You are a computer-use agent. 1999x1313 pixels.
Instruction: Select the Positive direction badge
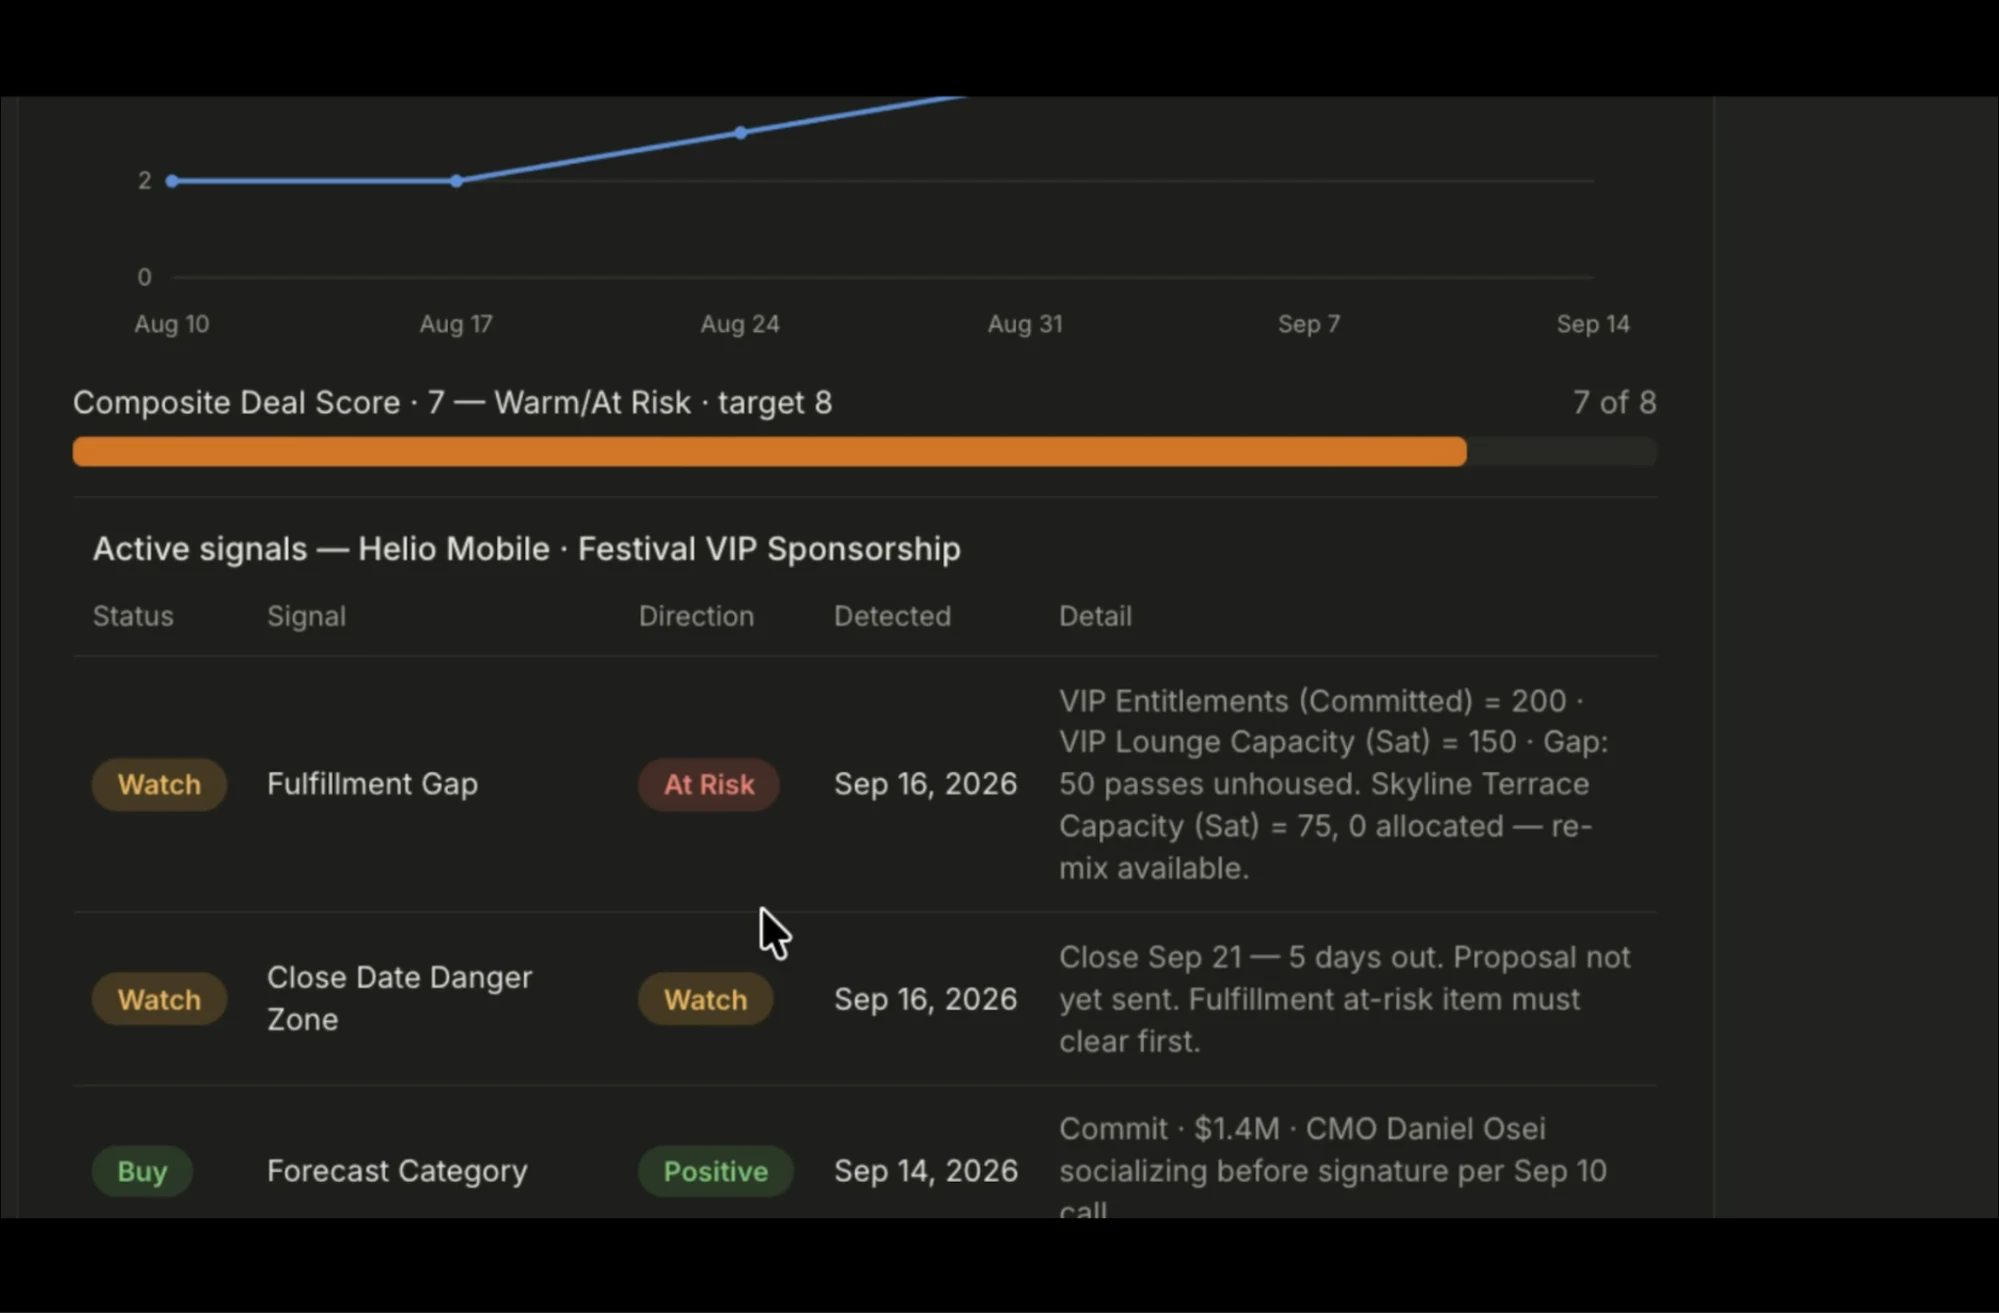(716, 1171)
